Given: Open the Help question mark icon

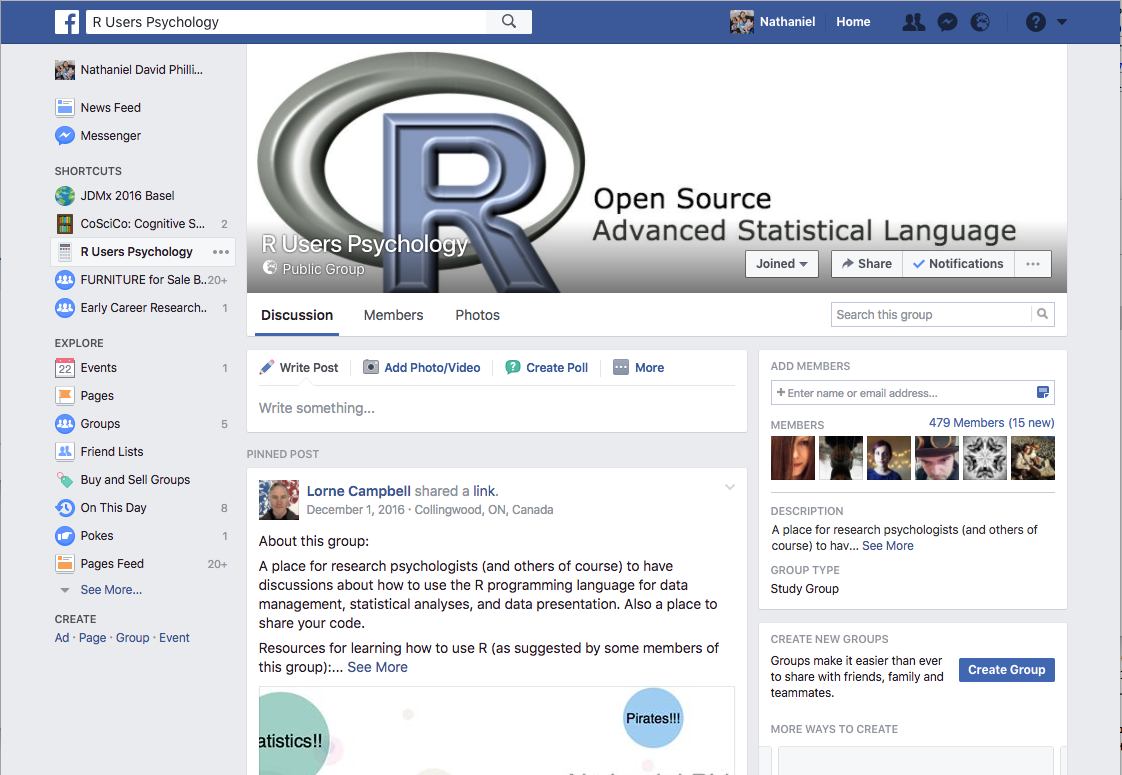Looking at the screenshot, I should 1035,22.
